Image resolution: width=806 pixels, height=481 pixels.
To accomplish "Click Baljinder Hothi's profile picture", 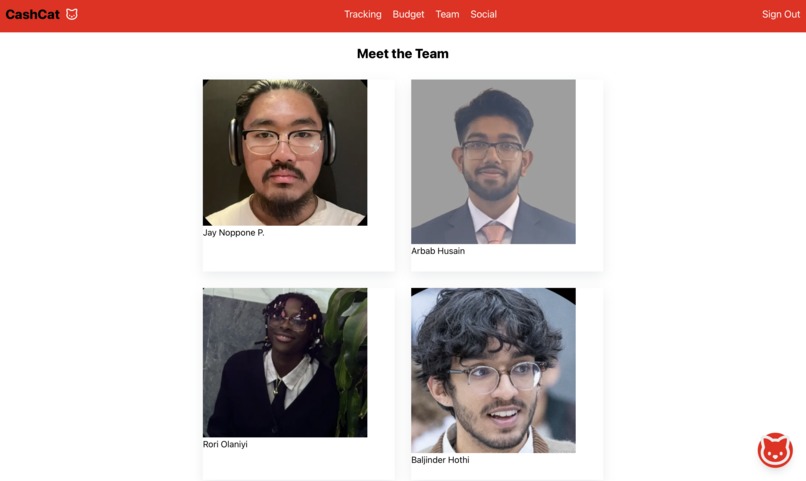I will tap(493, 370).
